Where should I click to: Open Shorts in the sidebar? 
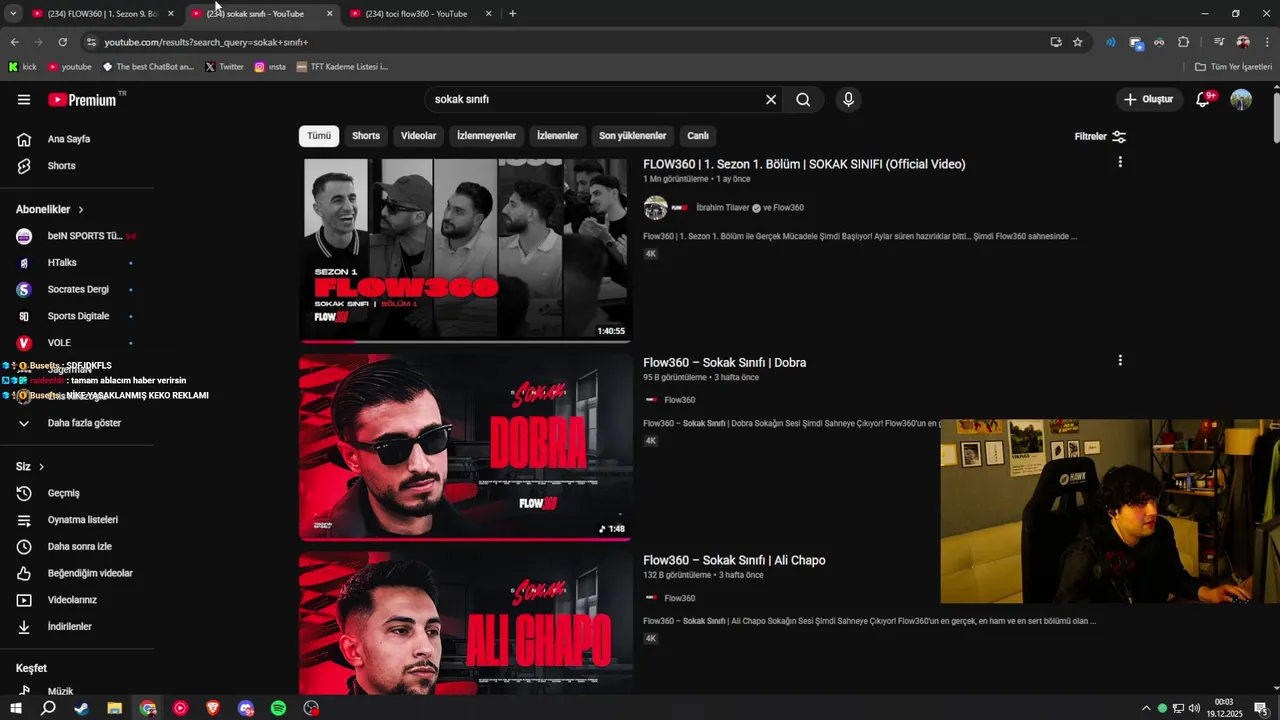point(60,165)
